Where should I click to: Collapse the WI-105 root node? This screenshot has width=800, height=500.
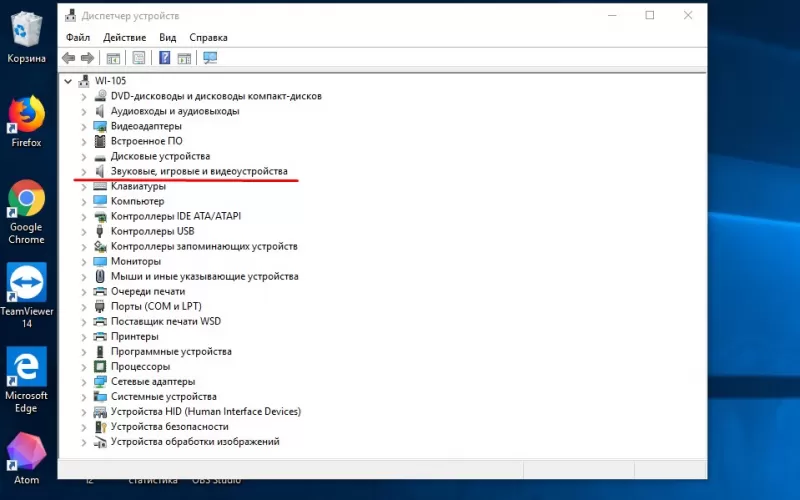tap(68, 81)
